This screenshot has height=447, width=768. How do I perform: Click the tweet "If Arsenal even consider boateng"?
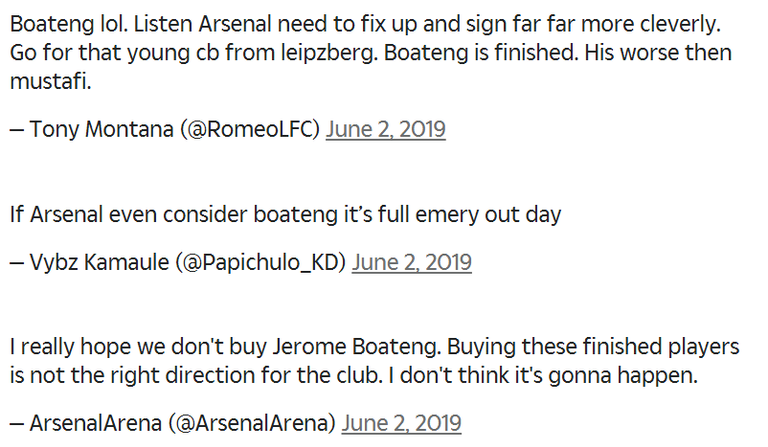point(285,214)
